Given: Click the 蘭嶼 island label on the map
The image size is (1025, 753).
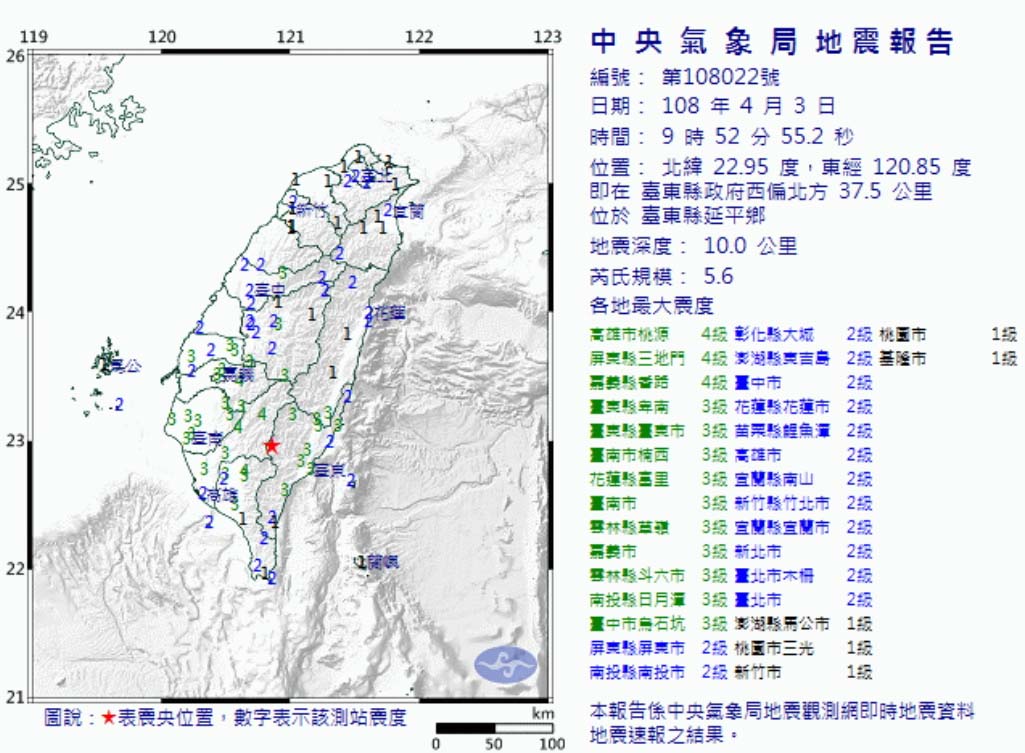Looking at the screenshot, I should (x=383, y=561).
